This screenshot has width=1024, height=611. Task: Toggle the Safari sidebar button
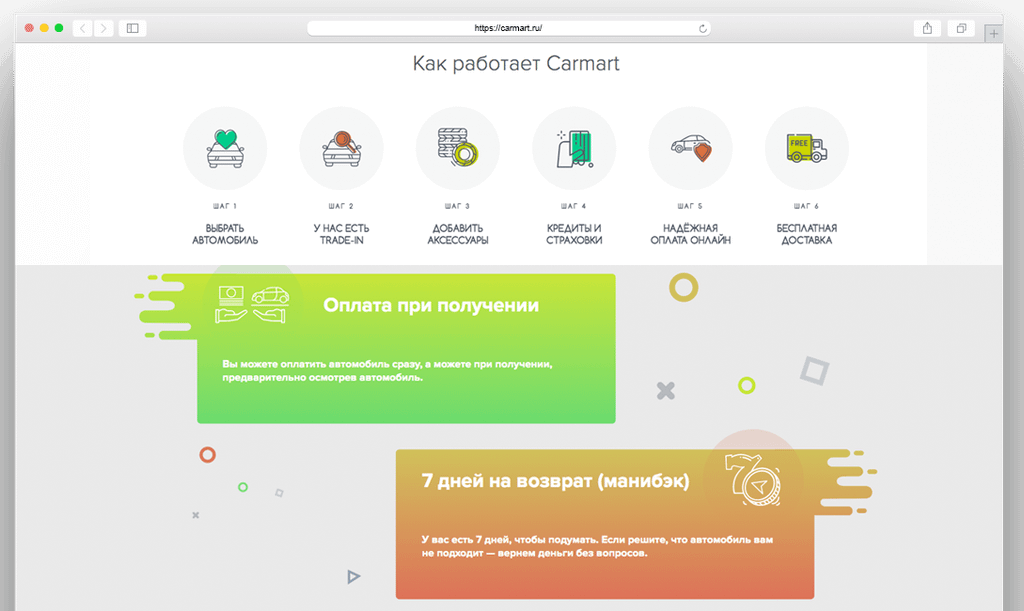[133, 28]
